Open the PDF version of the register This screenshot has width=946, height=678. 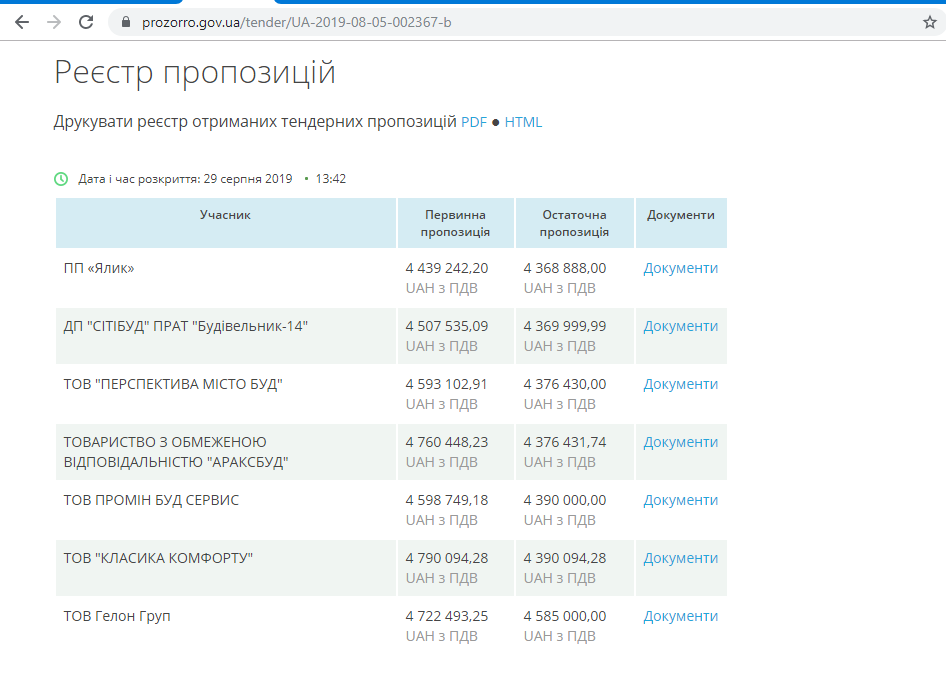[474, 122]
